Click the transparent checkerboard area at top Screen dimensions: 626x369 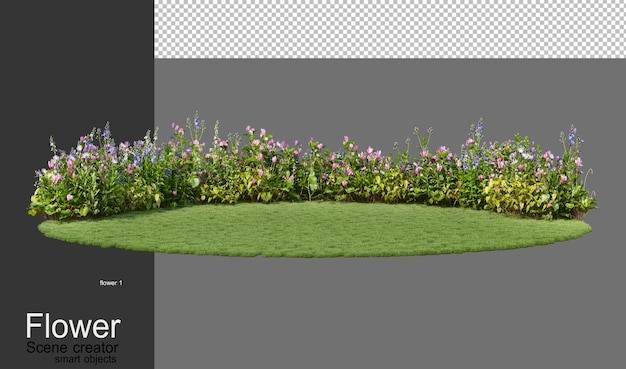[x=390, y=29]
